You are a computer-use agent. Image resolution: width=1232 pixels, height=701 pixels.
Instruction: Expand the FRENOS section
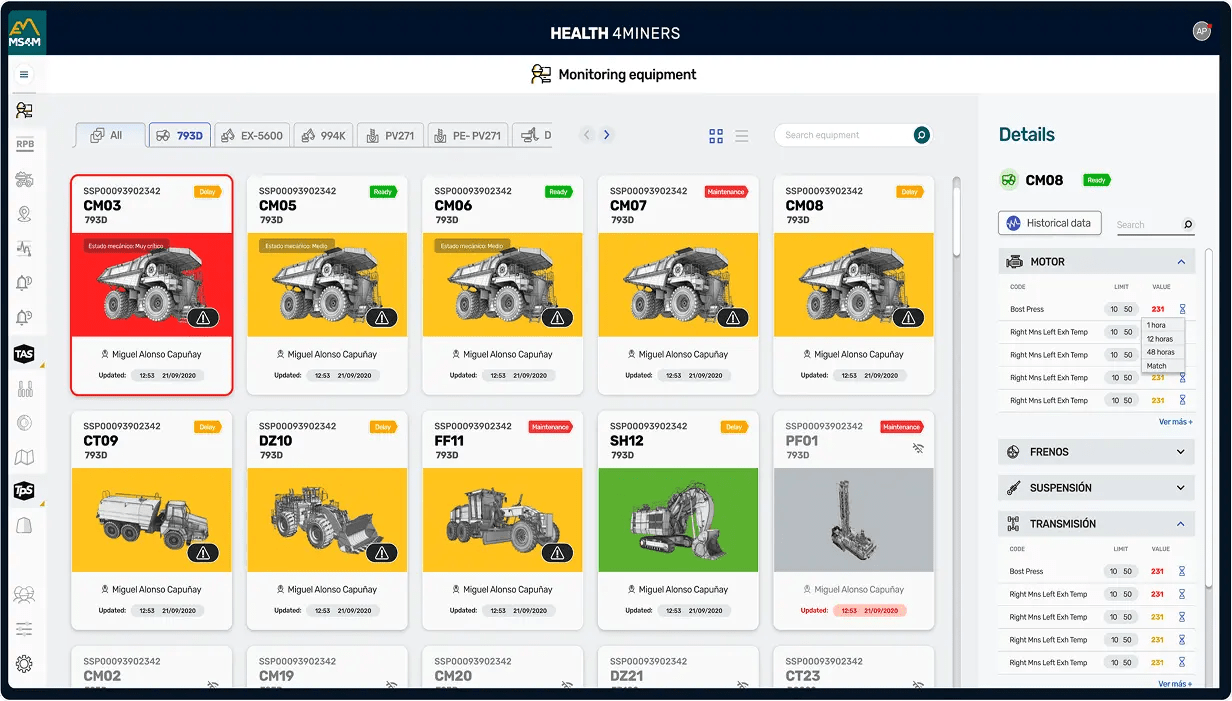[x=1181, y=452]
